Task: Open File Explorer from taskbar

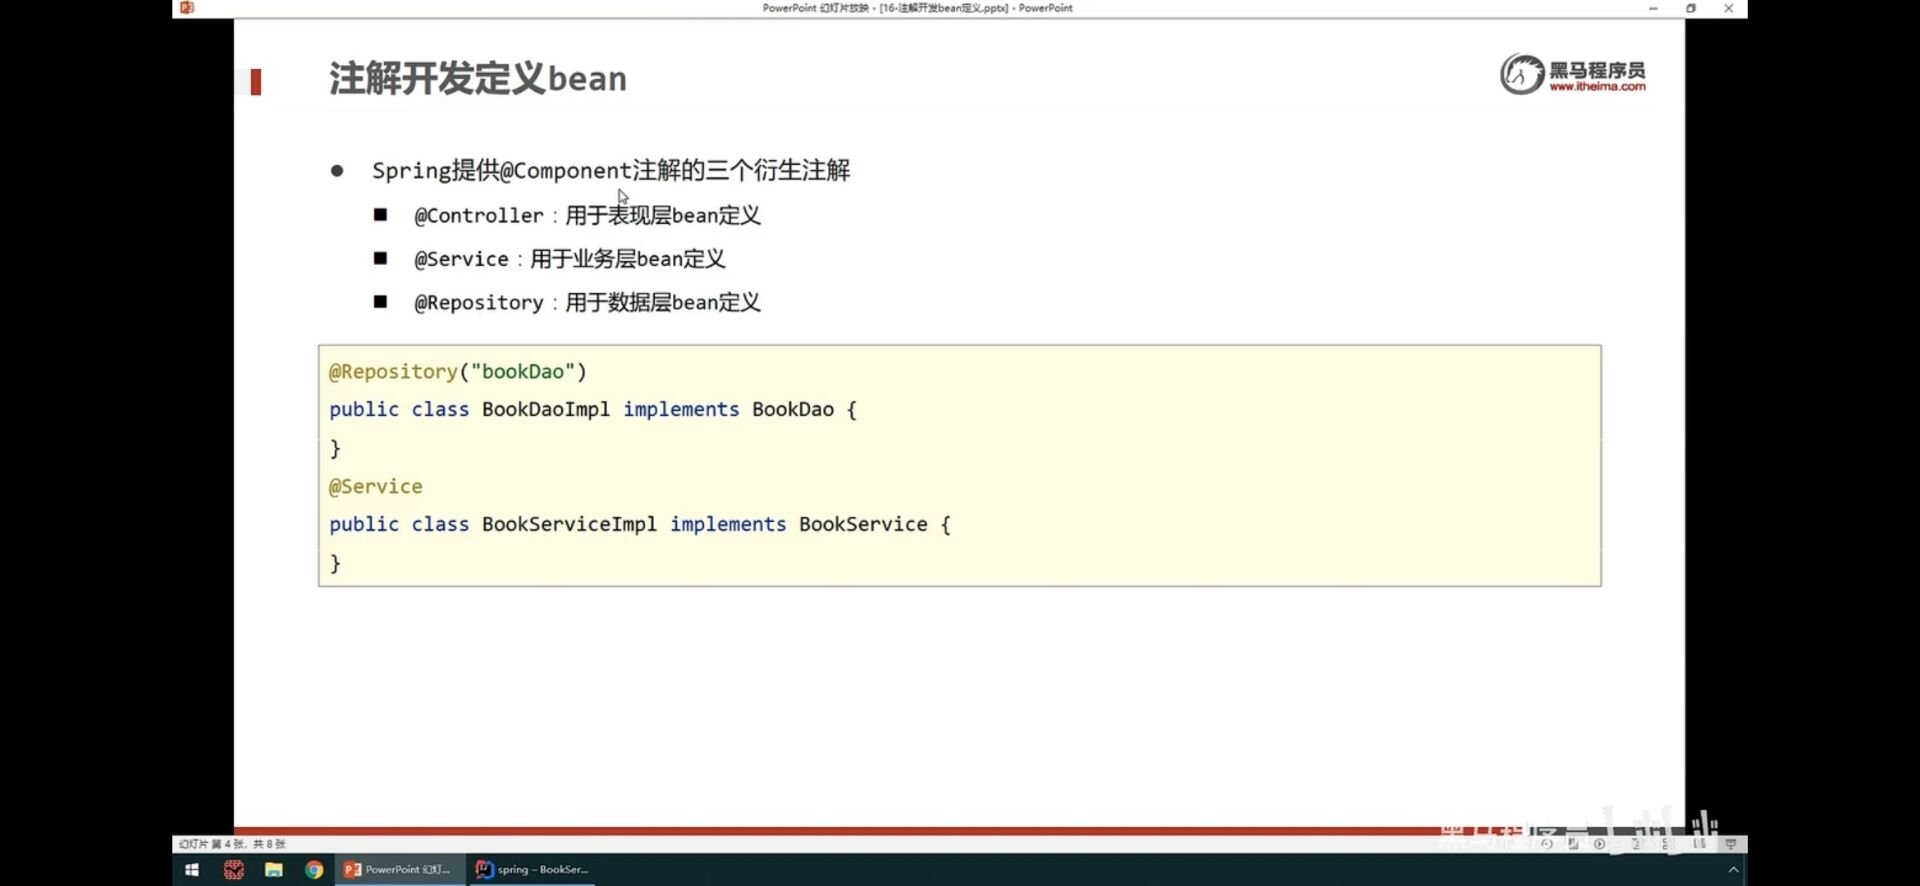Action: click(x=273, y=870)
